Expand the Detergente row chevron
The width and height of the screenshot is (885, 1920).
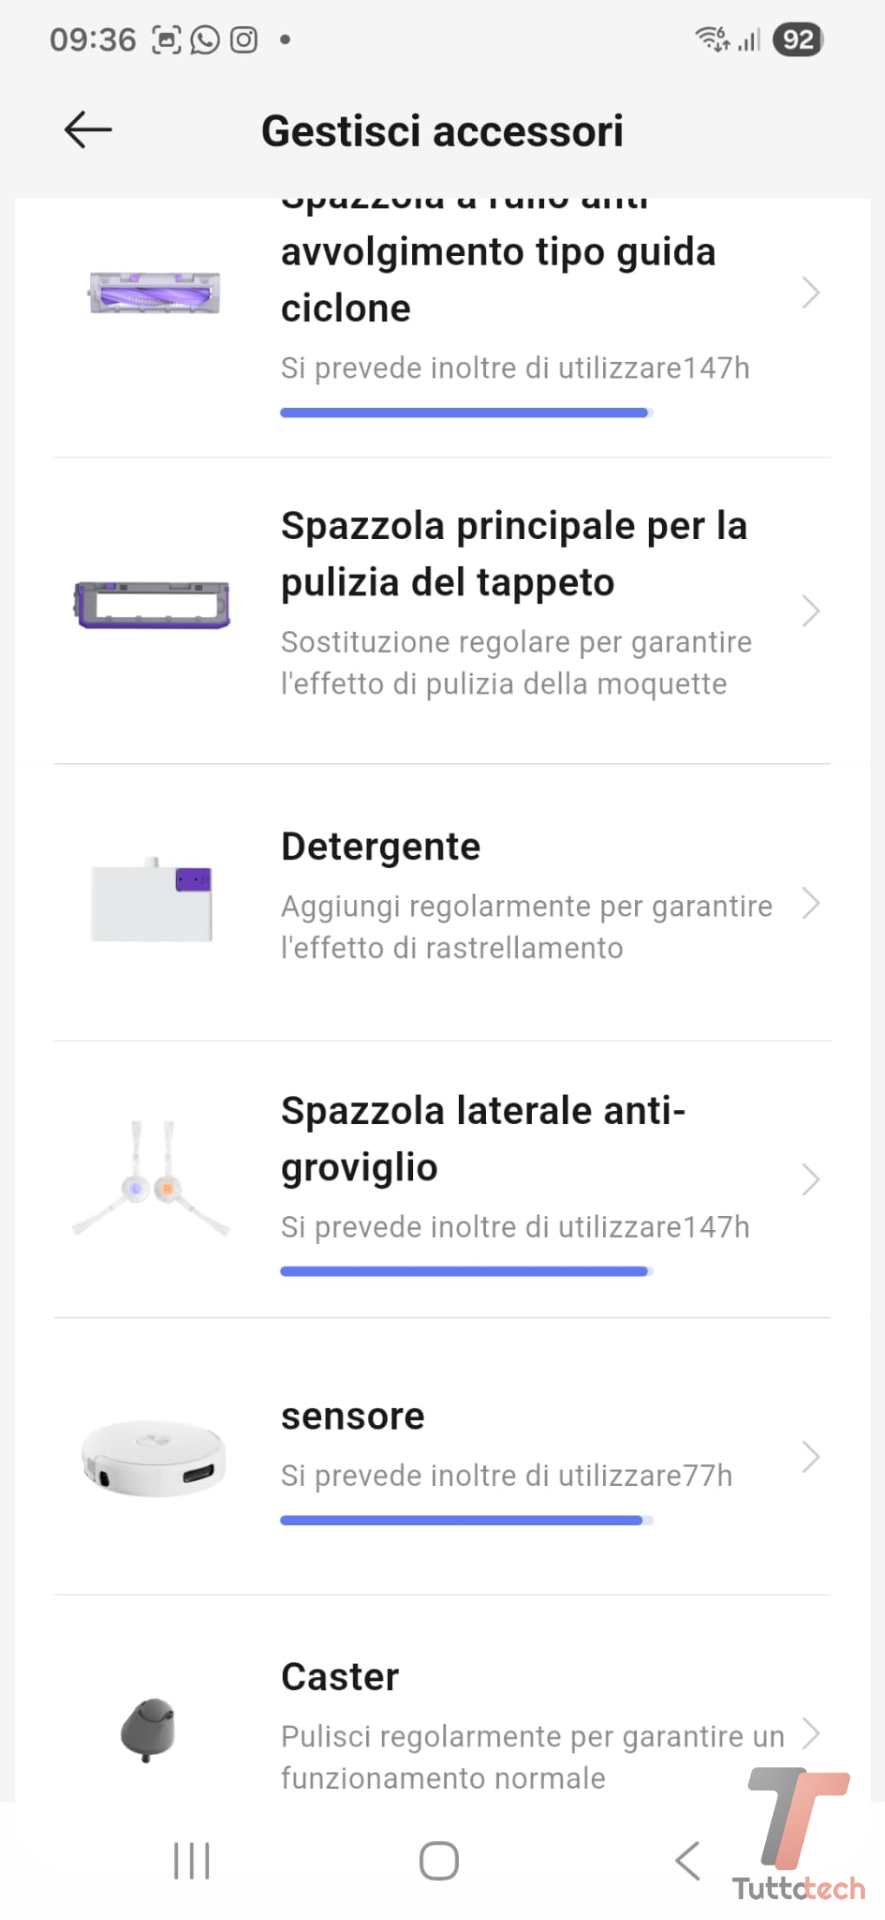coord(810,904)
